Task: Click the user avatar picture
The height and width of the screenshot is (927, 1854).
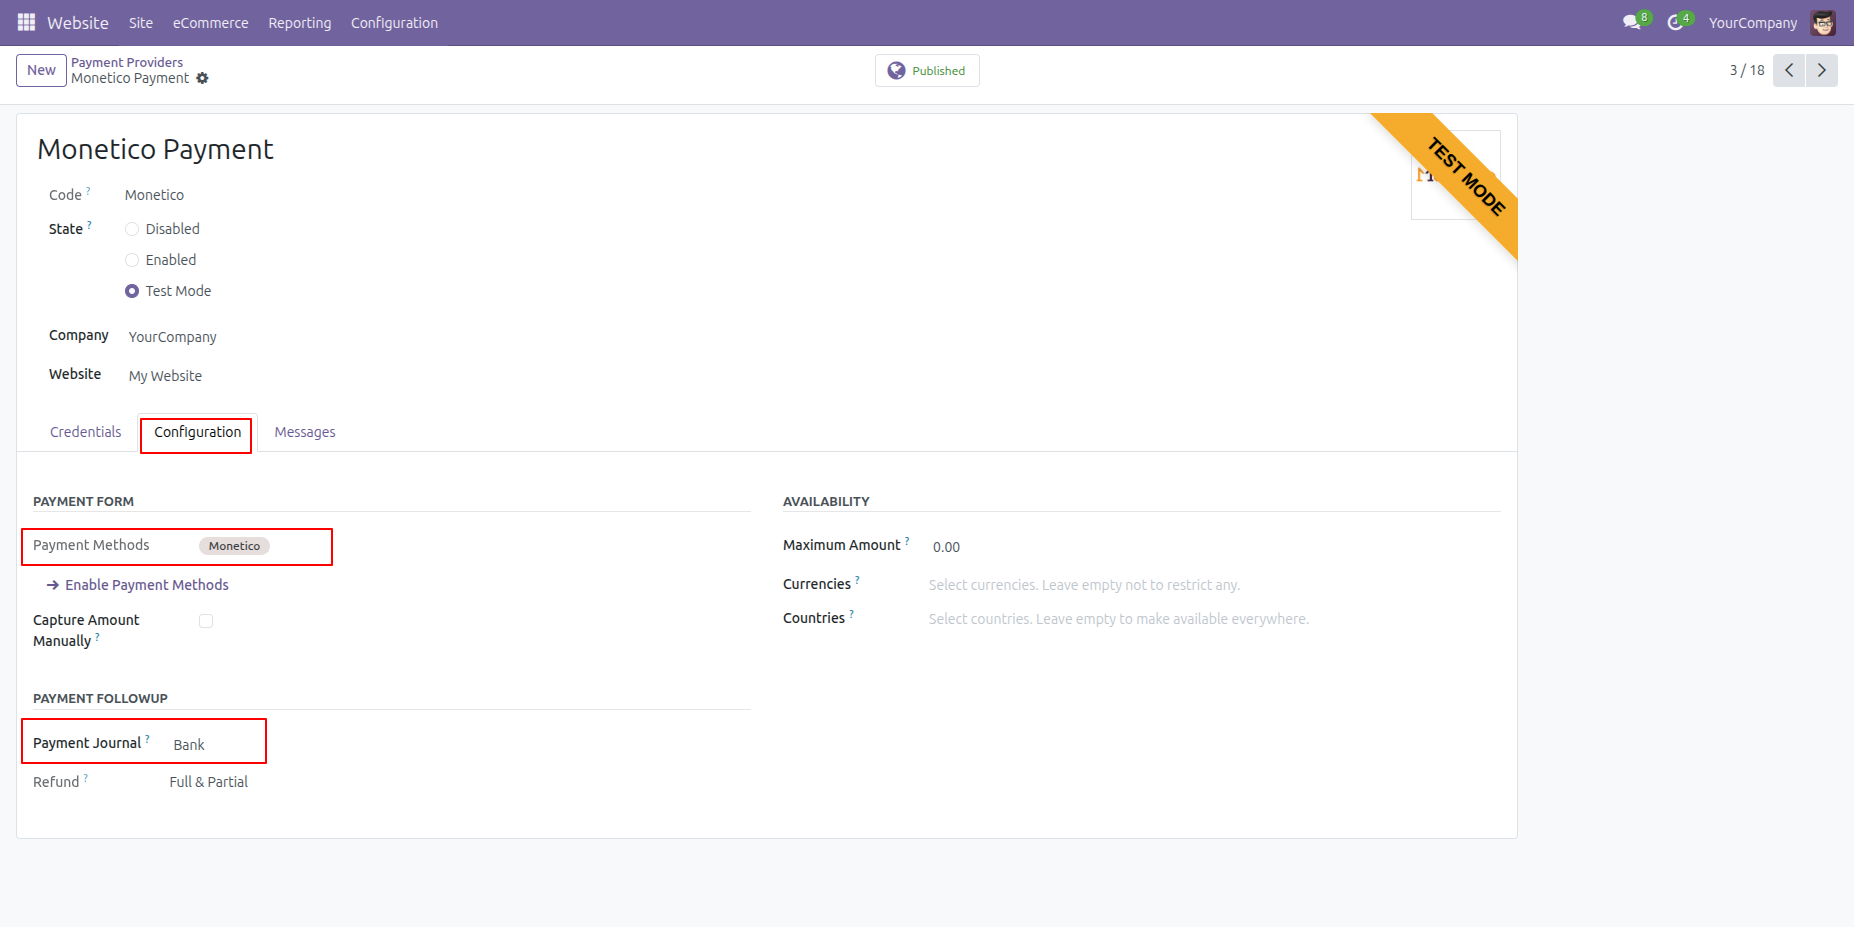Action: pyautogui.click(x=1823, y=22)
